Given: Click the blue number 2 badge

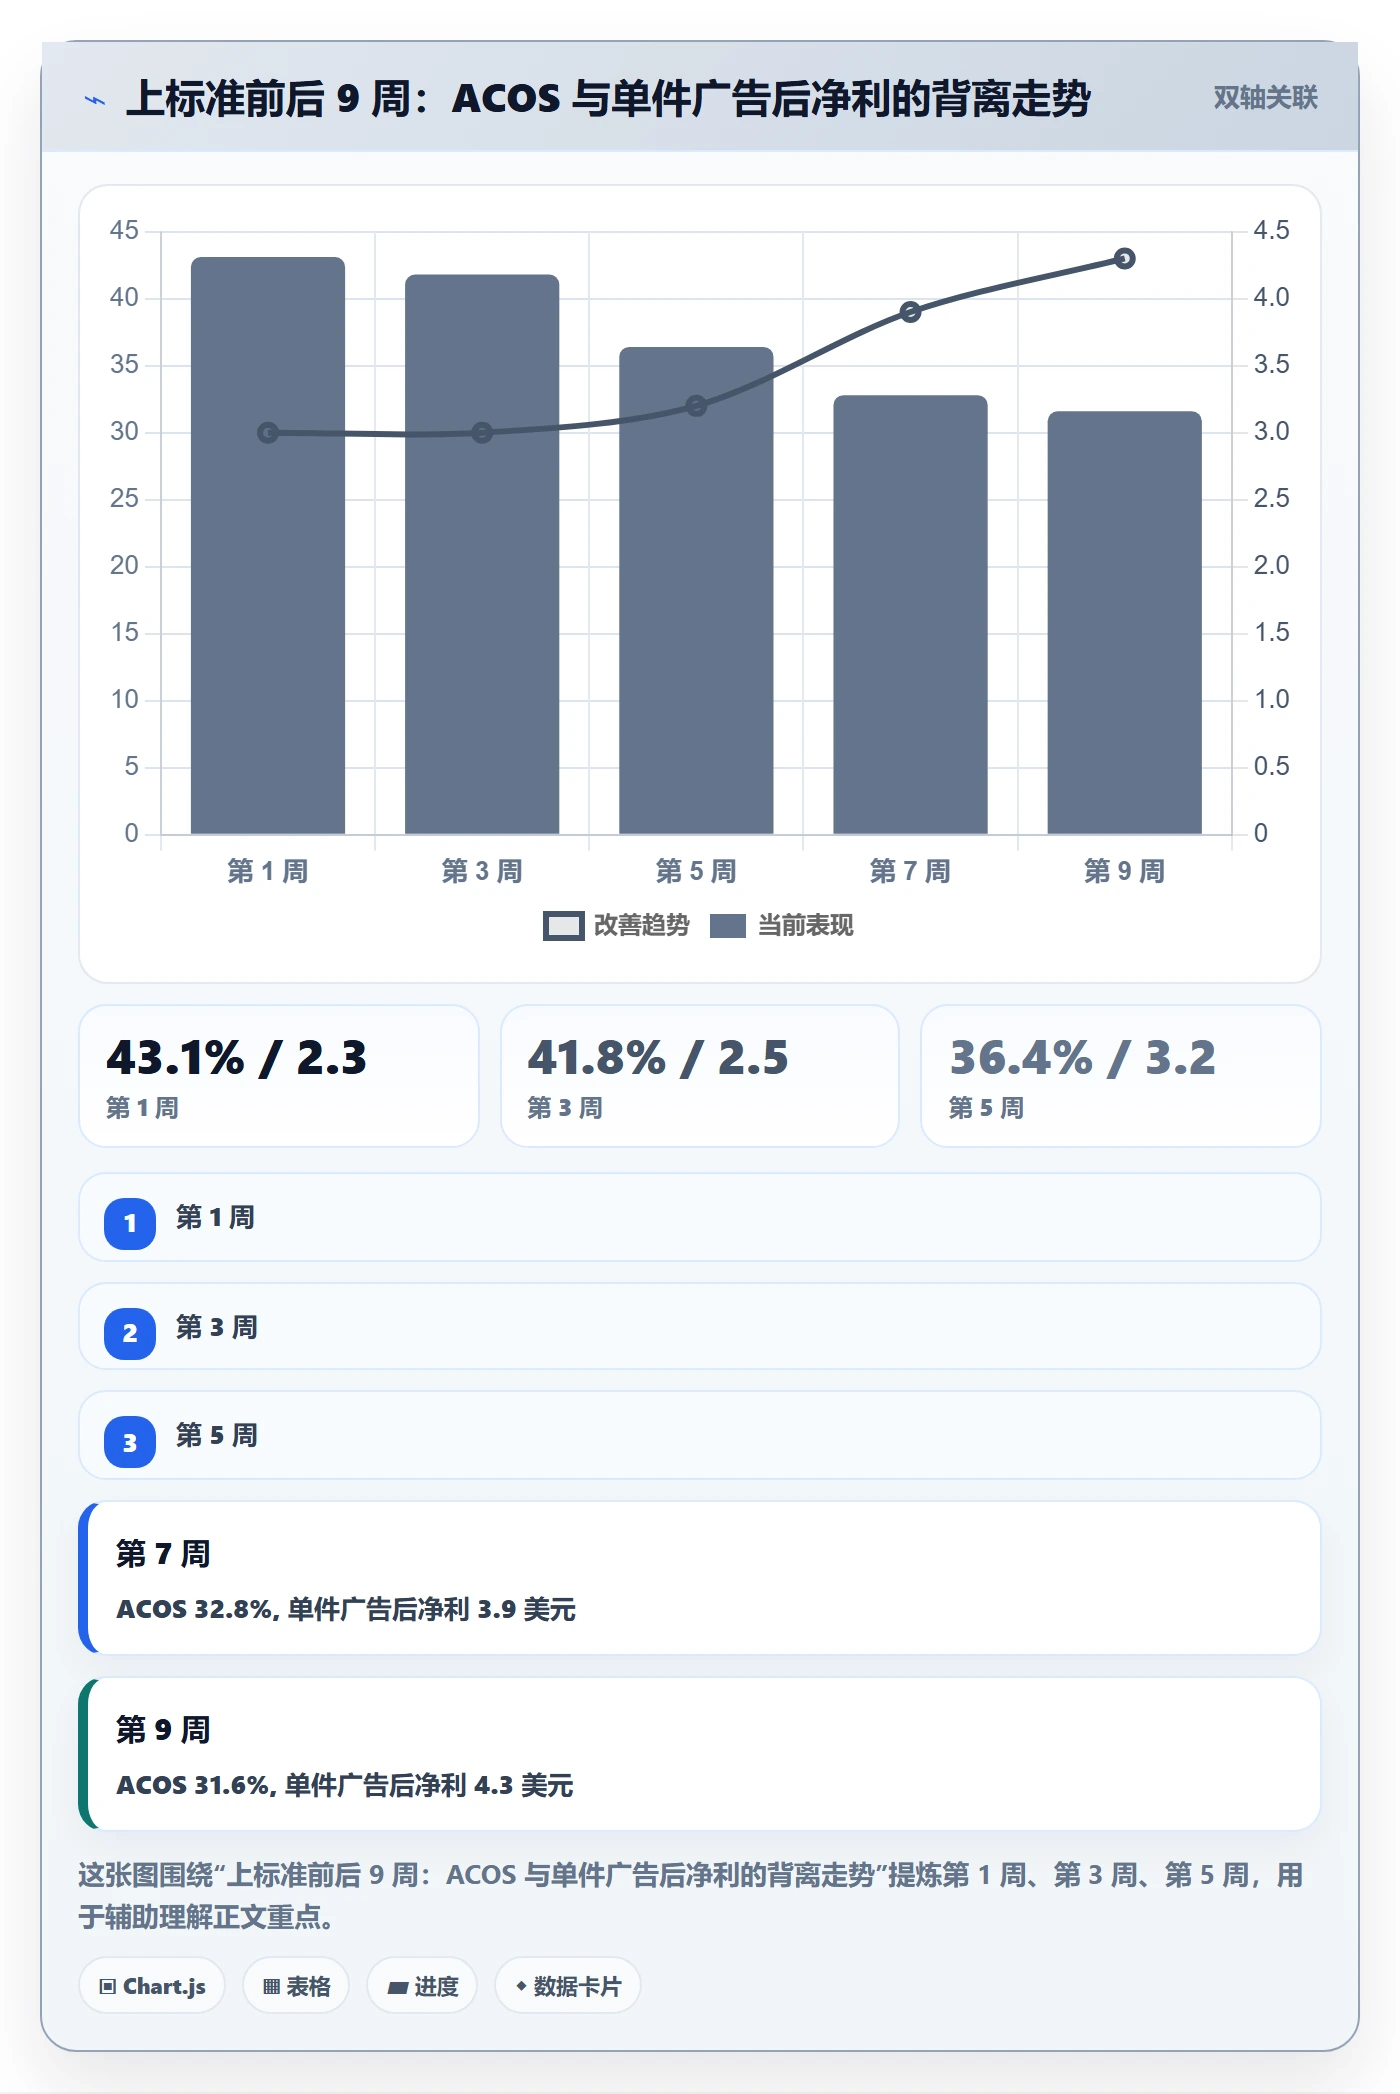Looking at the screenshot, I should [x=130, y=1333].
